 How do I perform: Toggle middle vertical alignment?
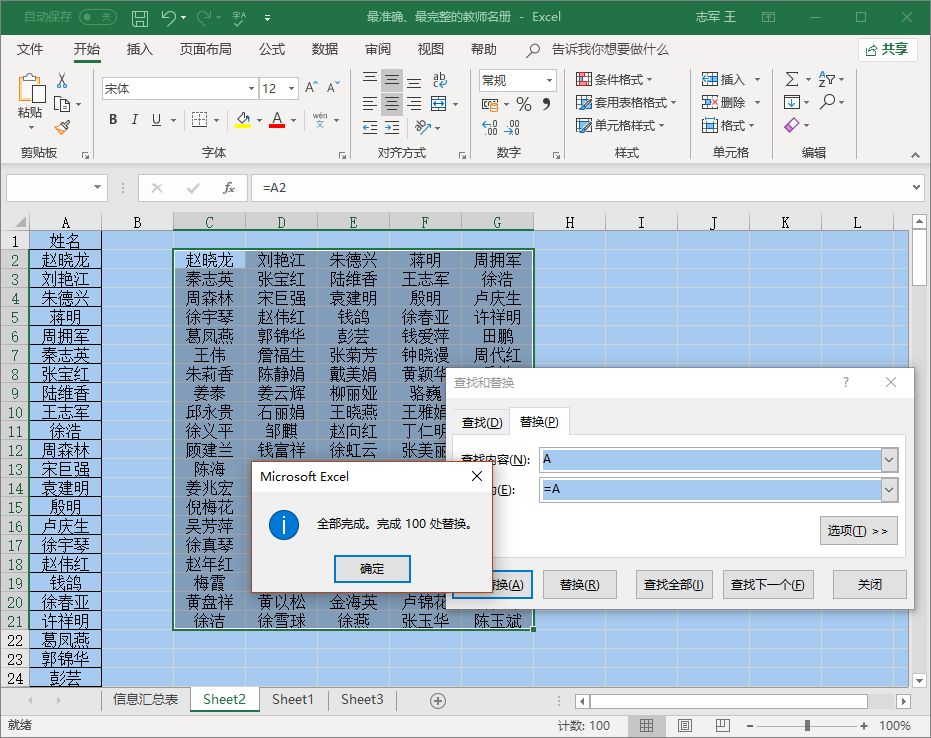point(391,80)
